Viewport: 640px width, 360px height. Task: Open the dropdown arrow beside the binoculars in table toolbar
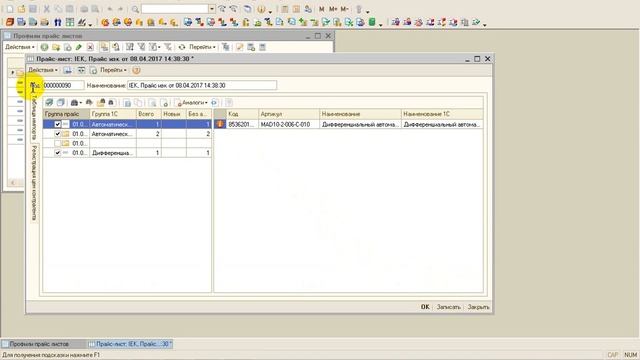80,103
